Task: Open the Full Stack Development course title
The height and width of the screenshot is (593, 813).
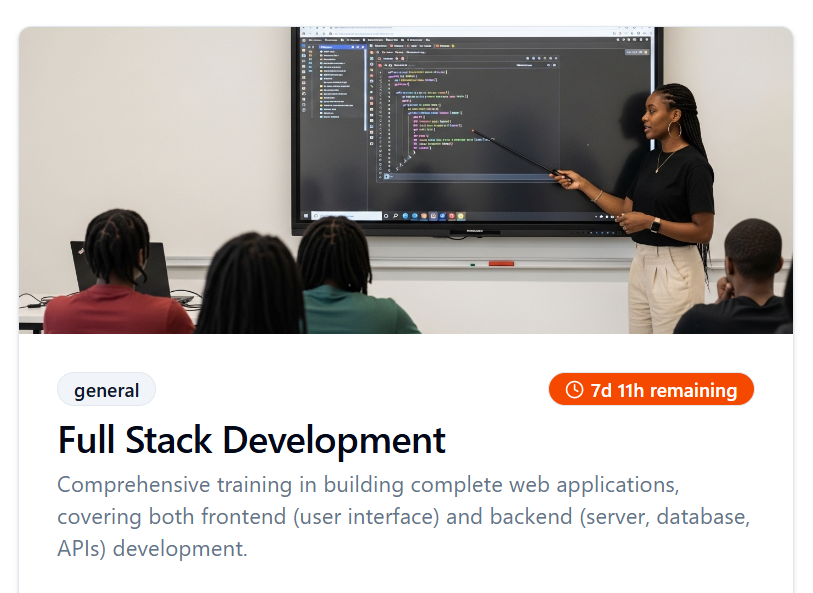Action: point(251,440)
